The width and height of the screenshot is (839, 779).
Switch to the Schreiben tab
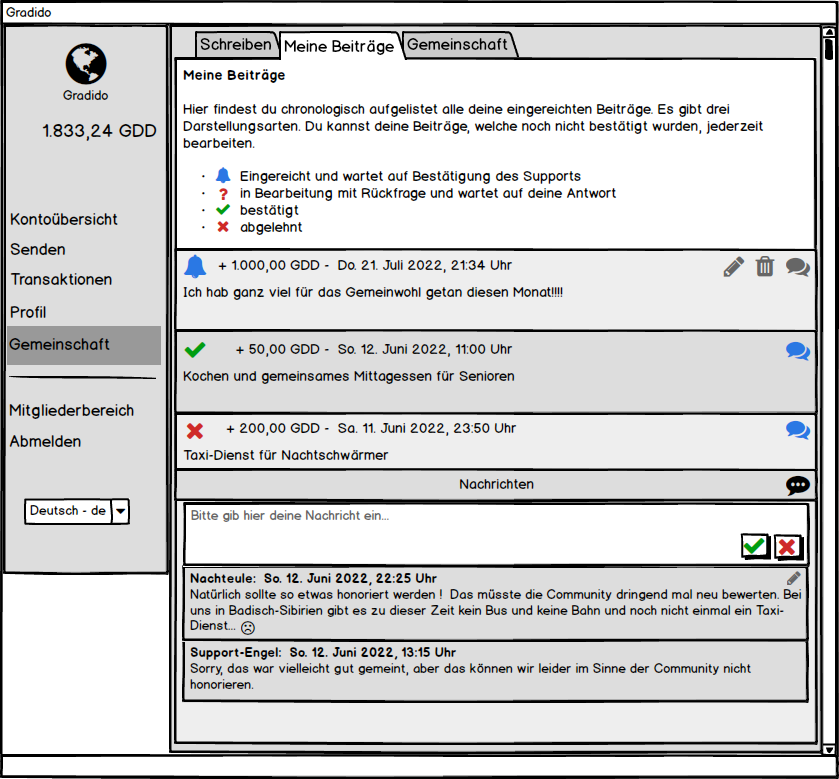[x=235, y=44]
